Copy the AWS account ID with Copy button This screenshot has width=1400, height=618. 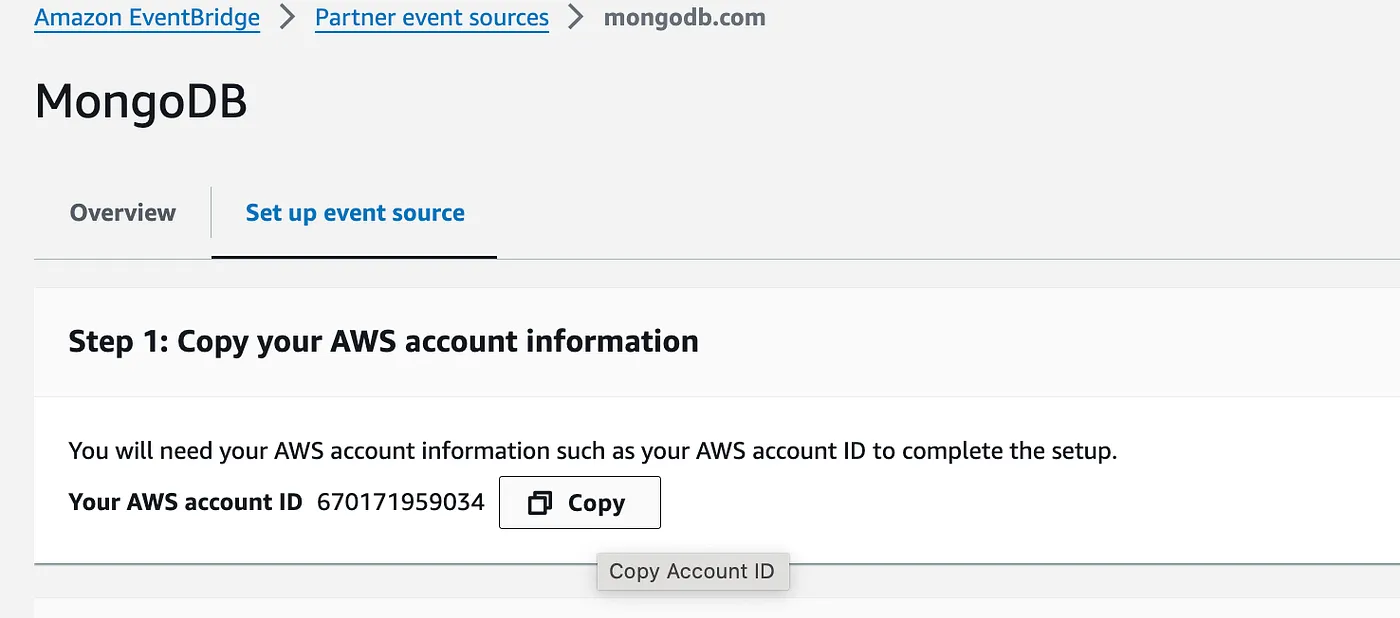580,502
